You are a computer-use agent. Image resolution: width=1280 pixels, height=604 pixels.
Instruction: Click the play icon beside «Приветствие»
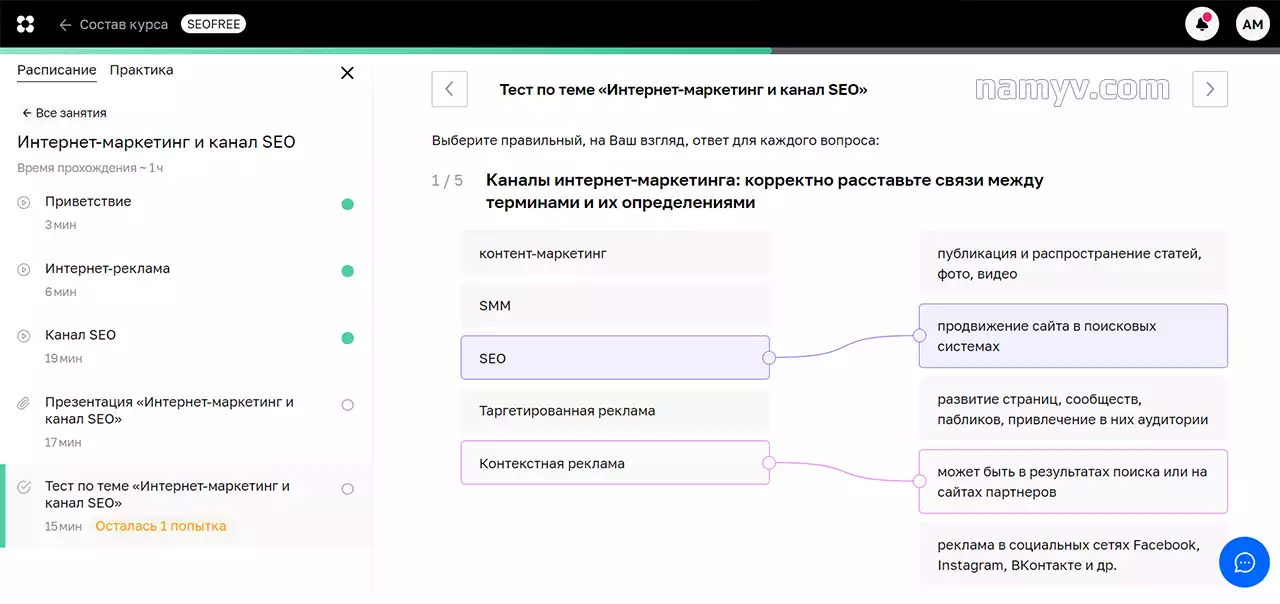click(23, 203)
